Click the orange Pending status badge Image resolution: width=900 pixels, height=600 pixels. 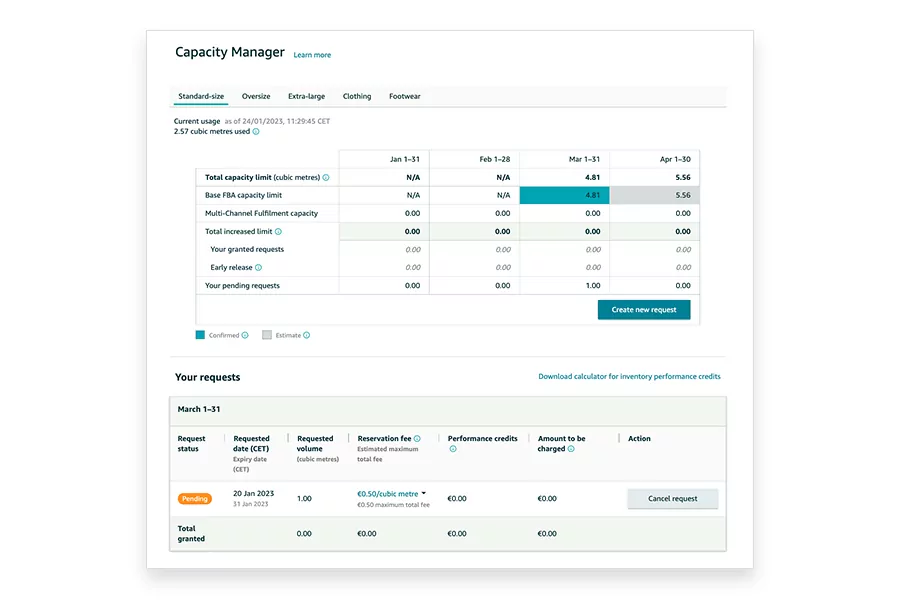tap(195, 498)
